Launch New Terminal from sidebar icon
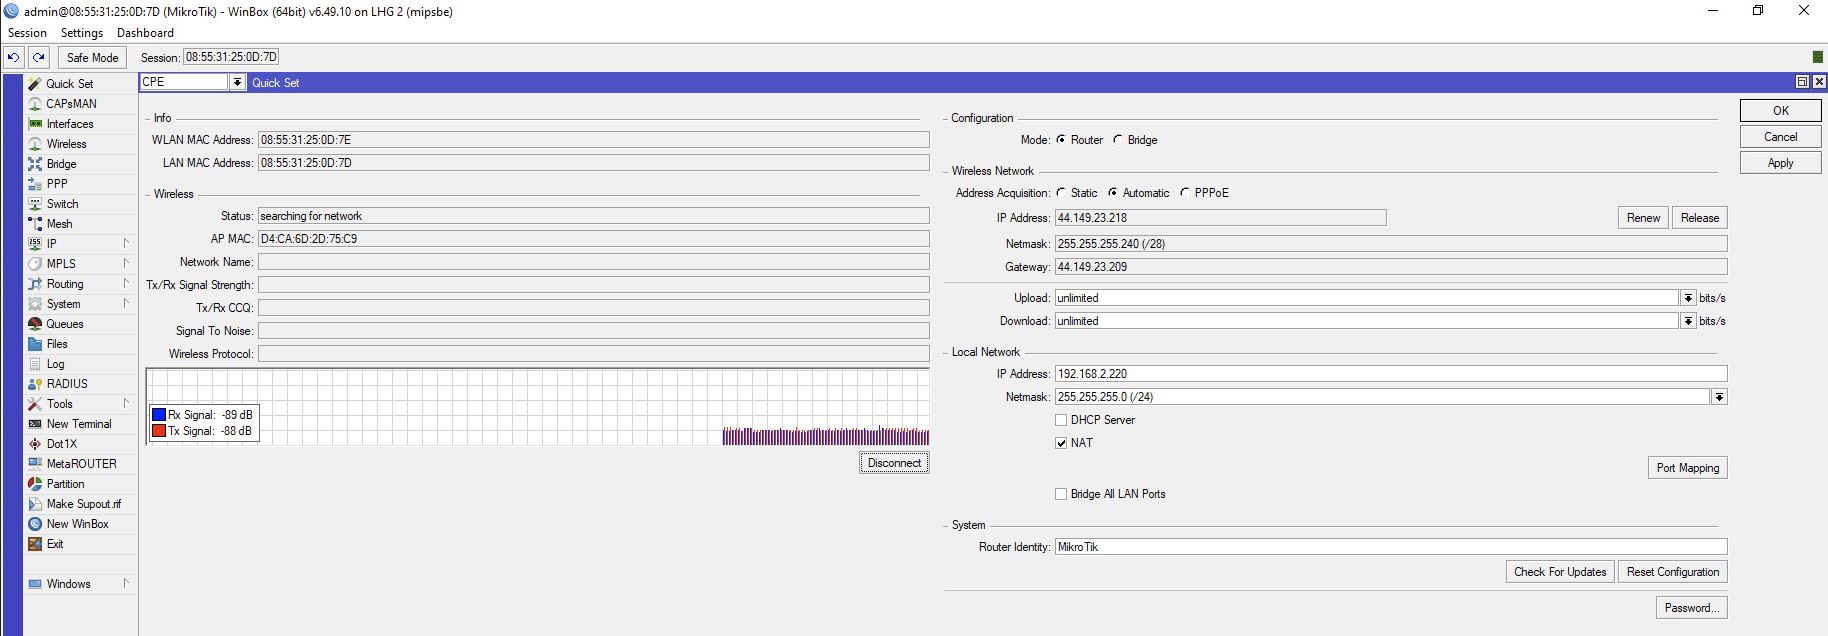The width and height of the screenshot is (1828, 636). pyautogui.click(x=35, y=424)
